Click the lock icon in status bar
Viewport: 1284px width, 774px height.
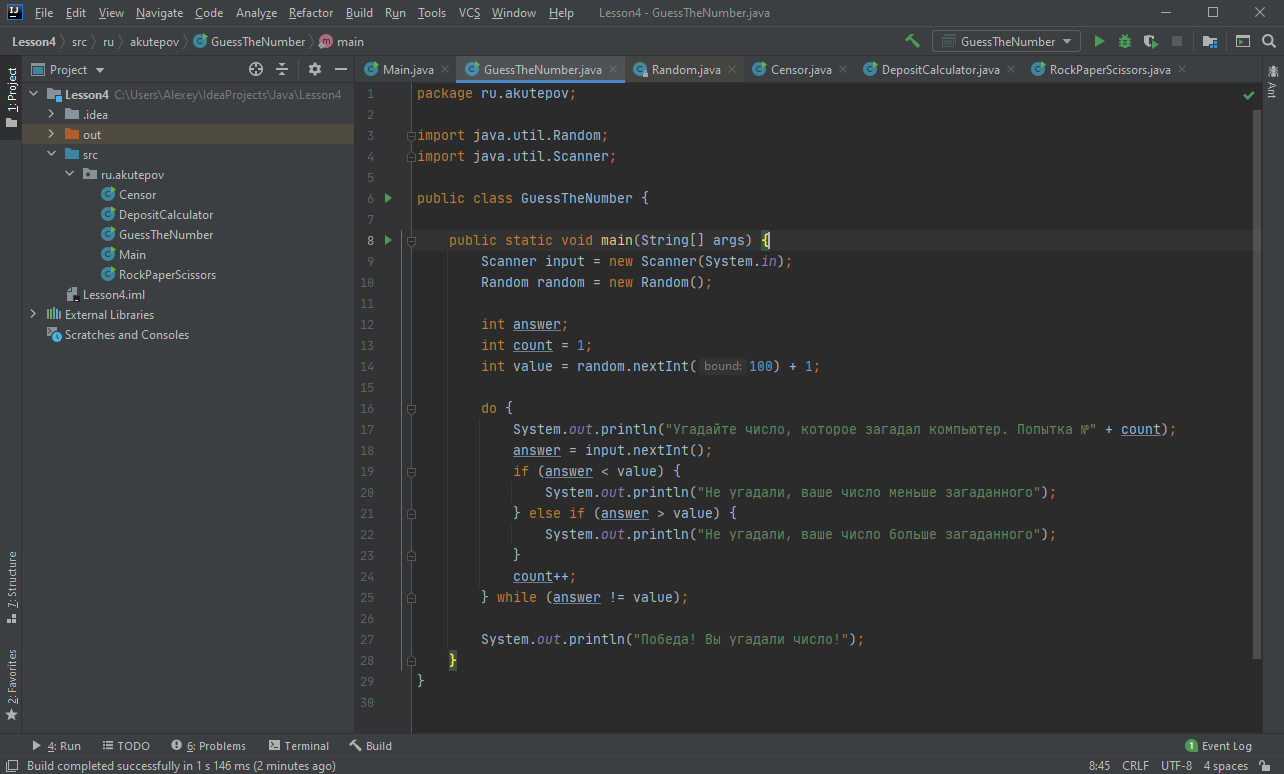(x=1267, y=766)
